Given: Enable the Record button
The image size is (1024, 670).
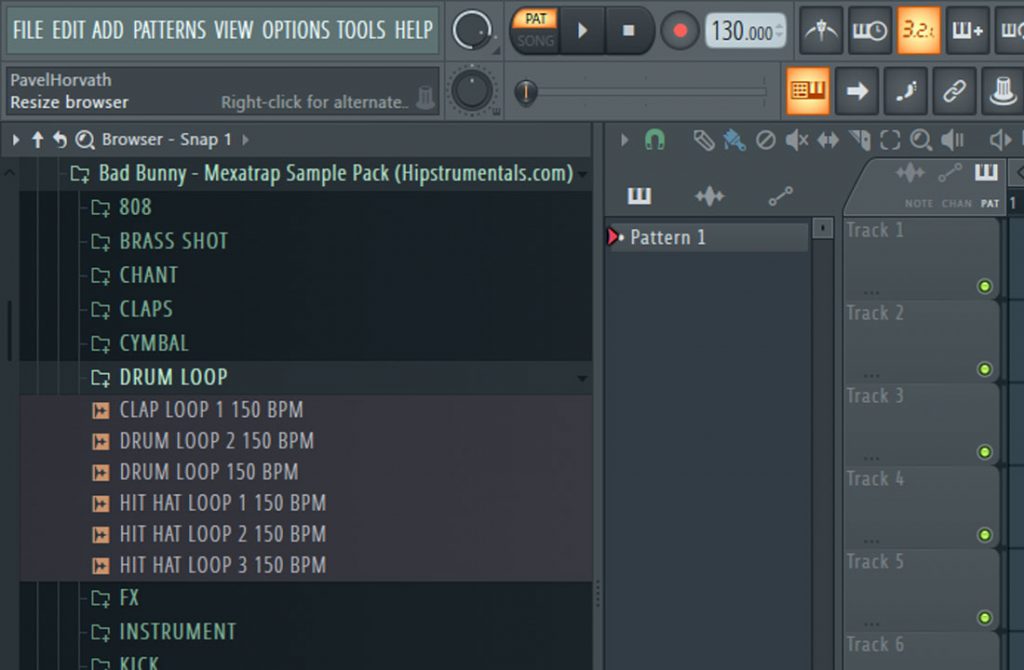Looking at the screenshot, I should pyautogui.click(x=679, y=30).
